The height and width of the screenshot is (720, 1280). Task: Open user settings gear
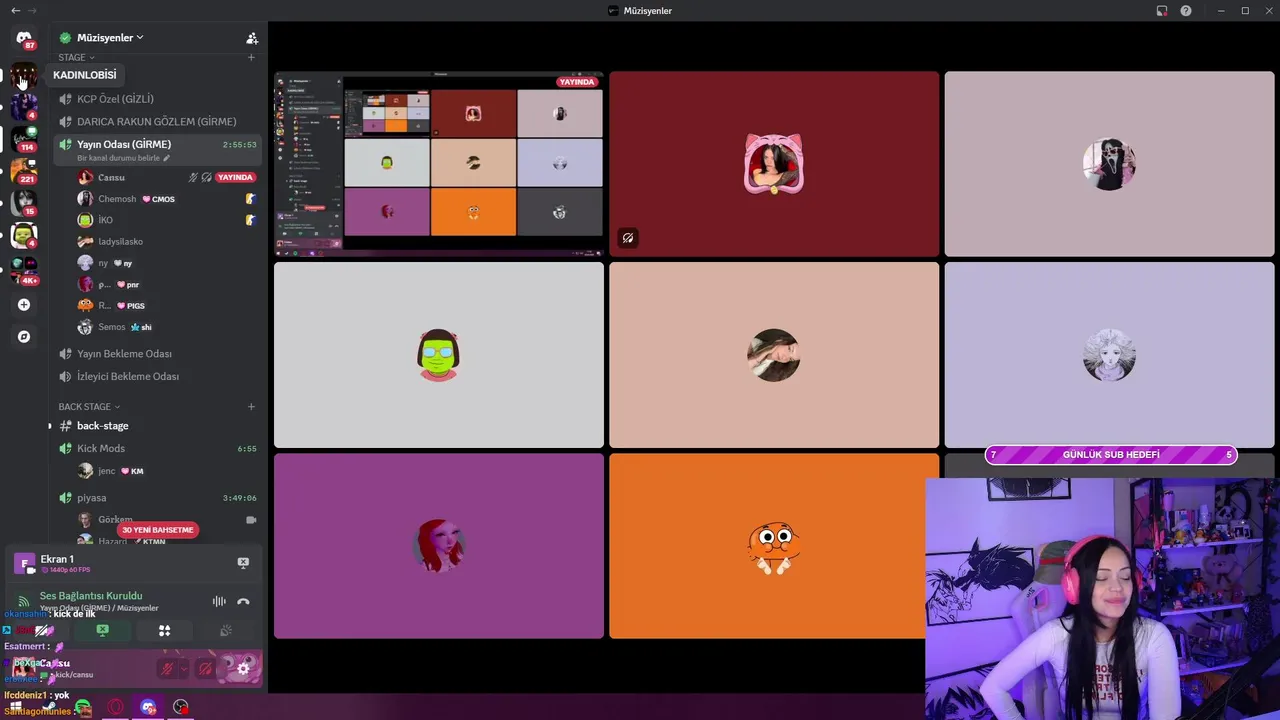click(243, 669)
